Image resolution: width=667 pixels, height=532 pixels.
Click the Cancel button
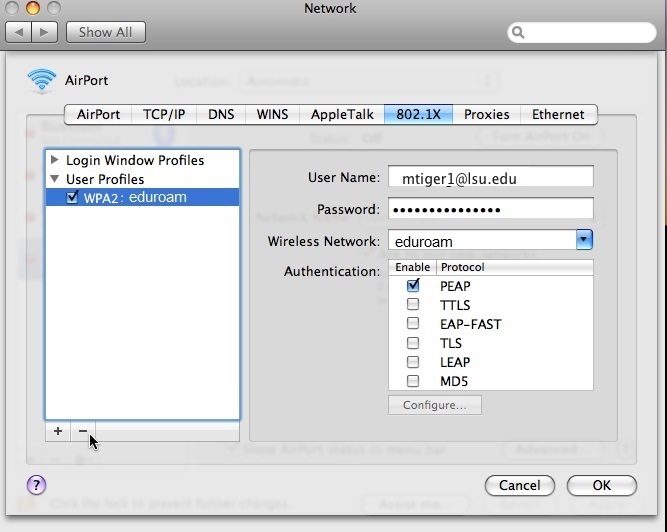pos(520,485)
